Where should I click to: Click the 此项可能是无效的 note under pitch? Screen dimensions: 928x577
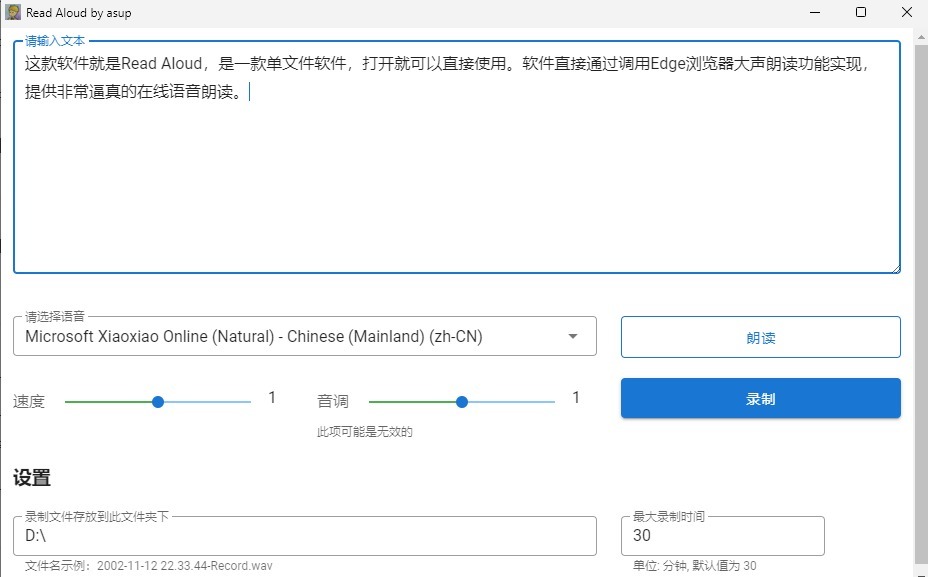365,432
